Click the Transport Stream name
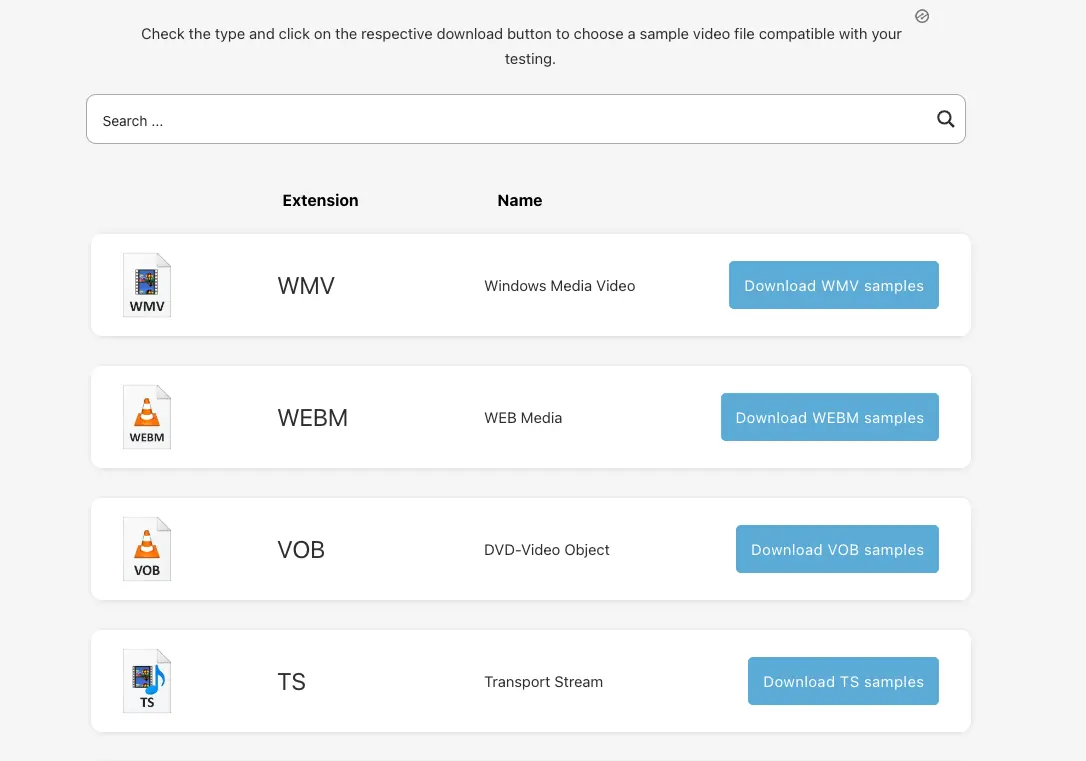 544,682
